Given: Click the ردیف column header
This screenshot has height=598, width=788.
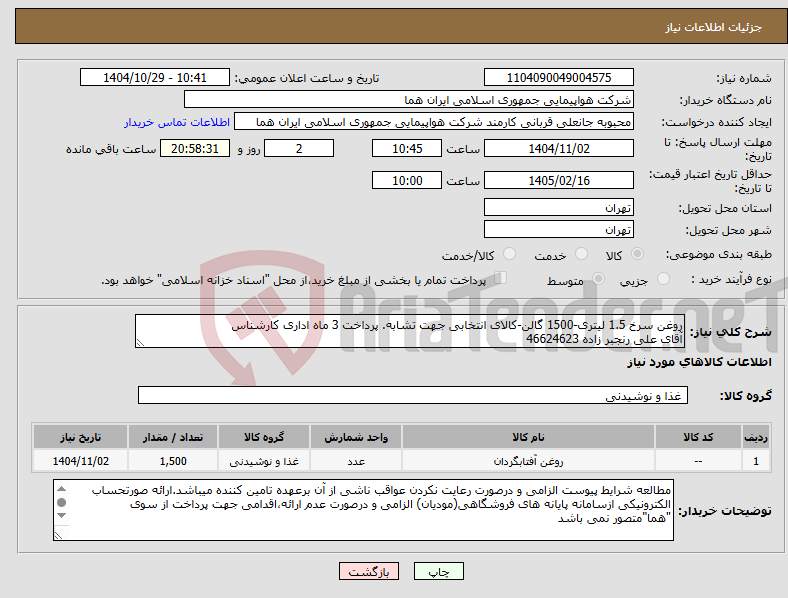Looking at the screenshot, I should pyautogui.click(x=755, y=437).
